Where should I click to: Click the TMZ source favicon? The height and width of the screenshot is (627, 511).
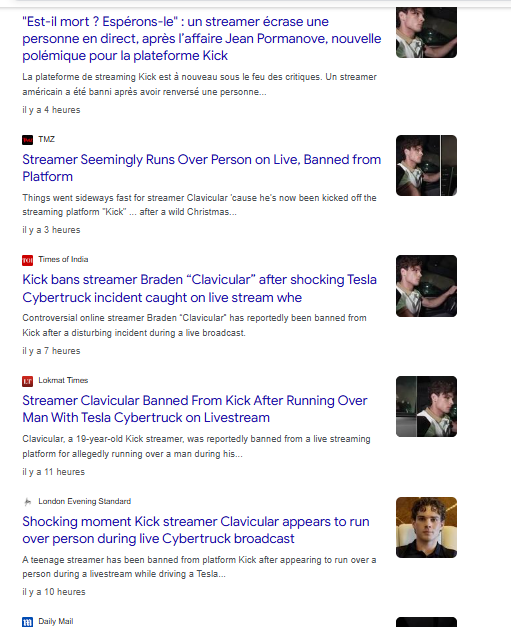pos(27,140)
